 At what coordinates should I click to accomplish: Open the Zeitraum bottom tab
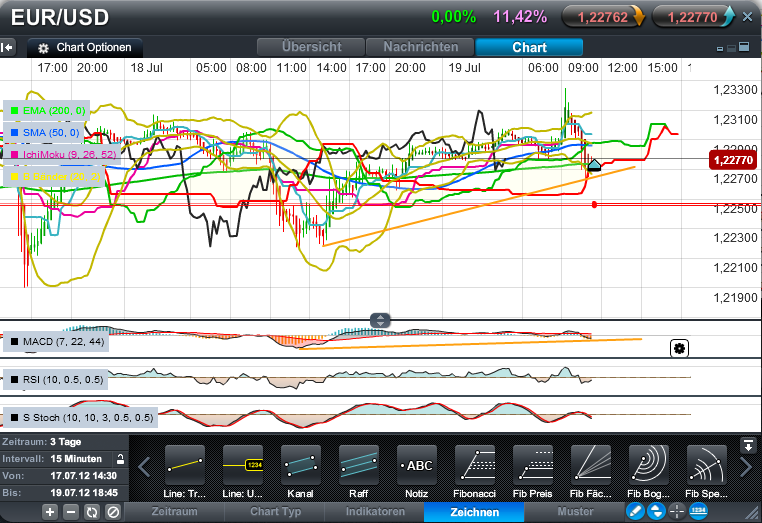pos(174,512)
